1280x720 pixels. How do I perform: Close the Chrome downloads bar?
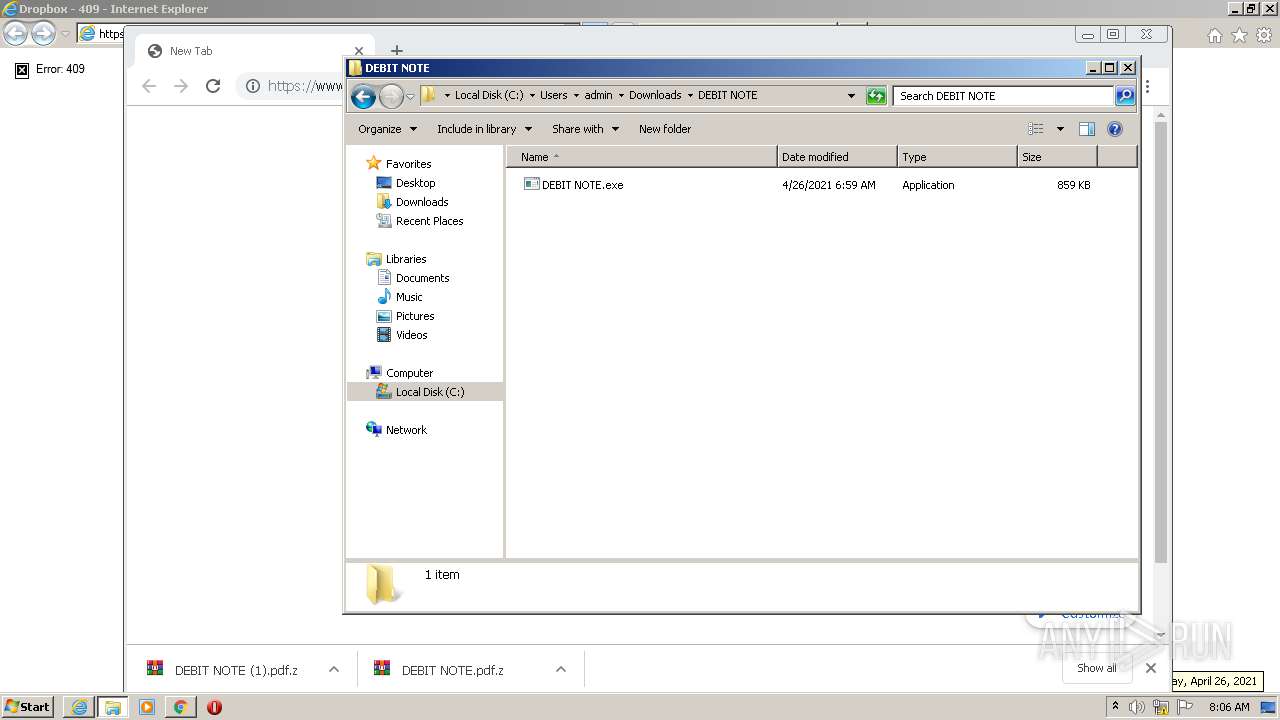coord(1151,668)
